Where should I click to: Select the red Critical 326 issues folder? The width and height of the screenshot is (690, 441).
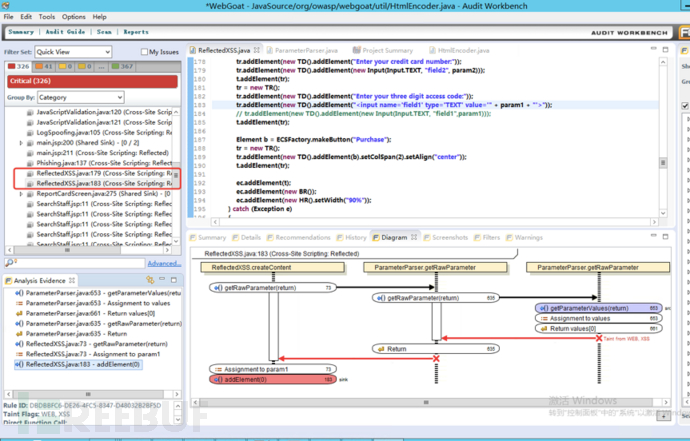click(x=20, y=66)
